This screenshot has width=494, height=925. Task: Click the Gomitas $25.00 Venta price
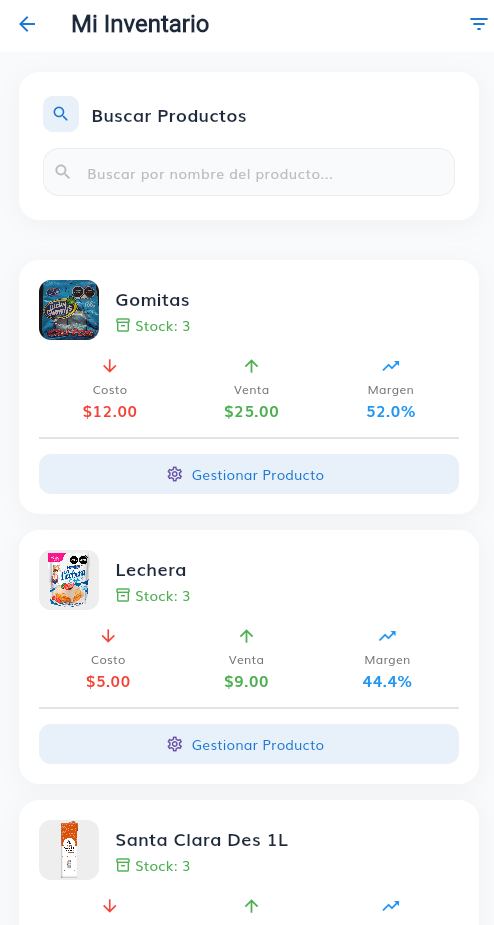click(x=251, y=412)
